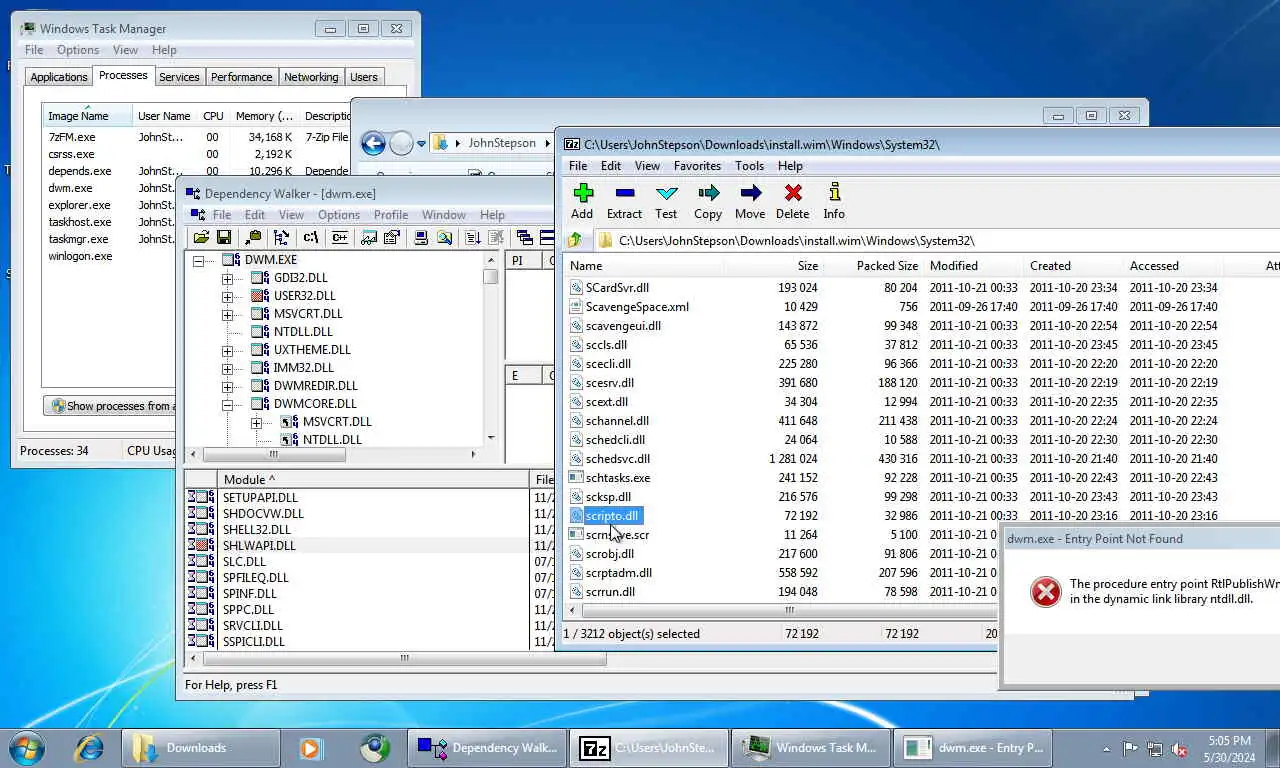
Task: Click the Configure Search Order magnifier icon
Action: tap(444, 237)
